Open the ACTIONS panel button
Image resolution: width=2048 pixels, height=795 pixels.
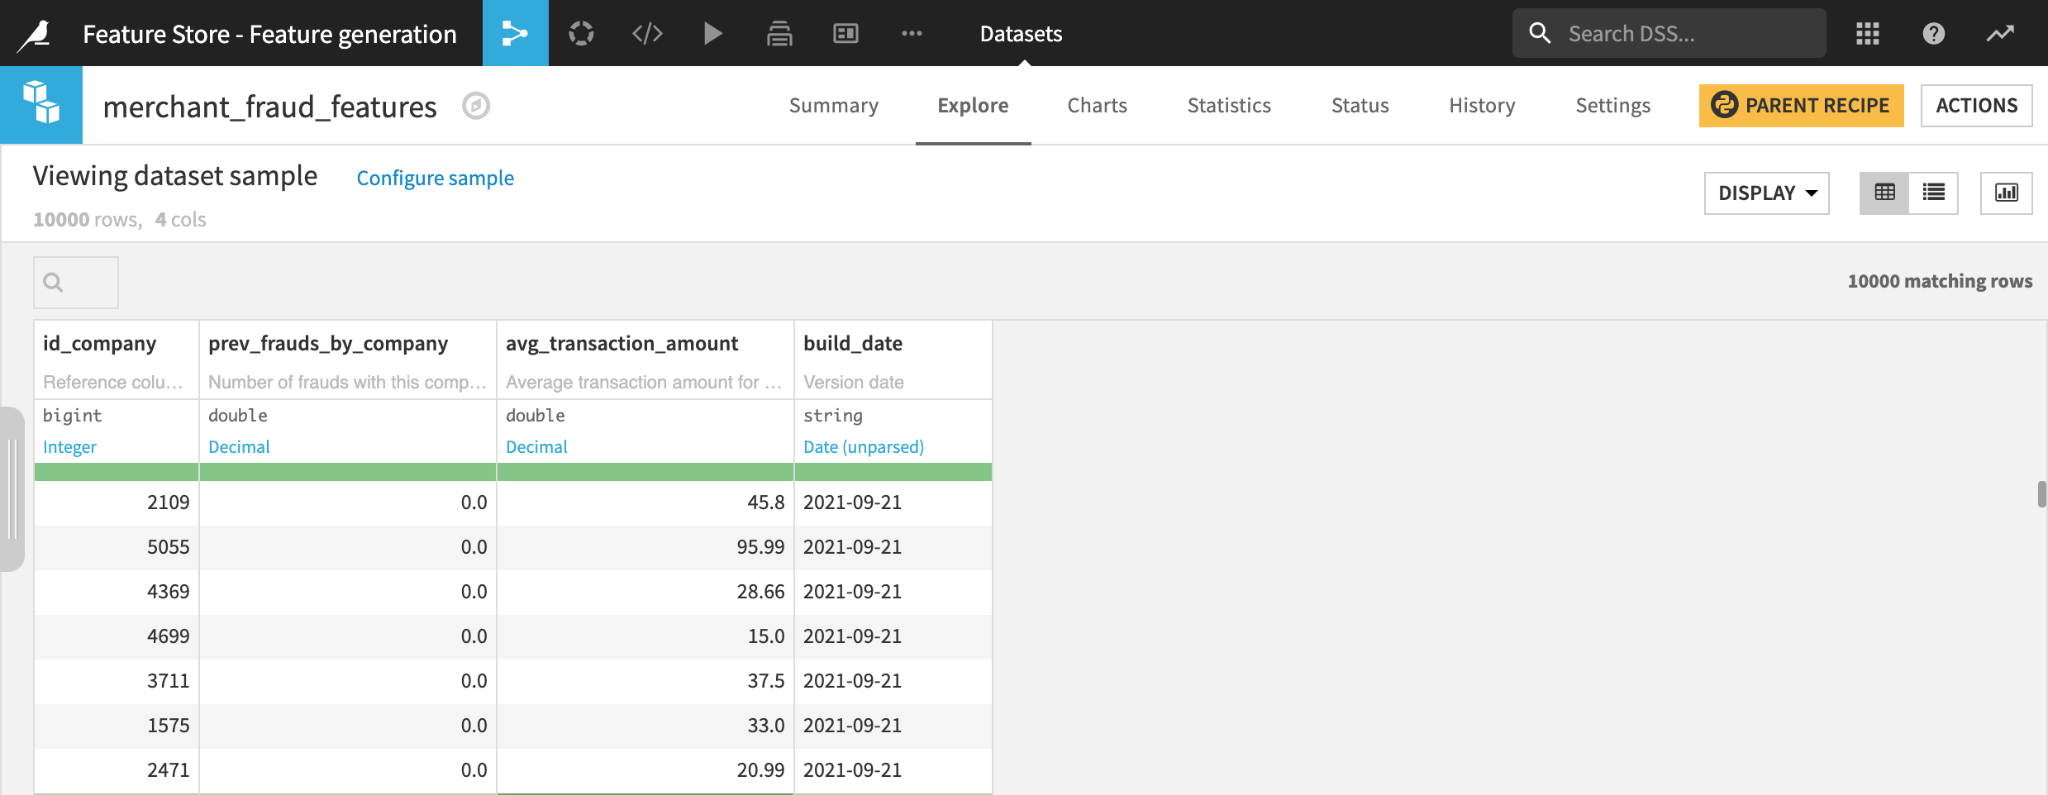[1976, 105]
